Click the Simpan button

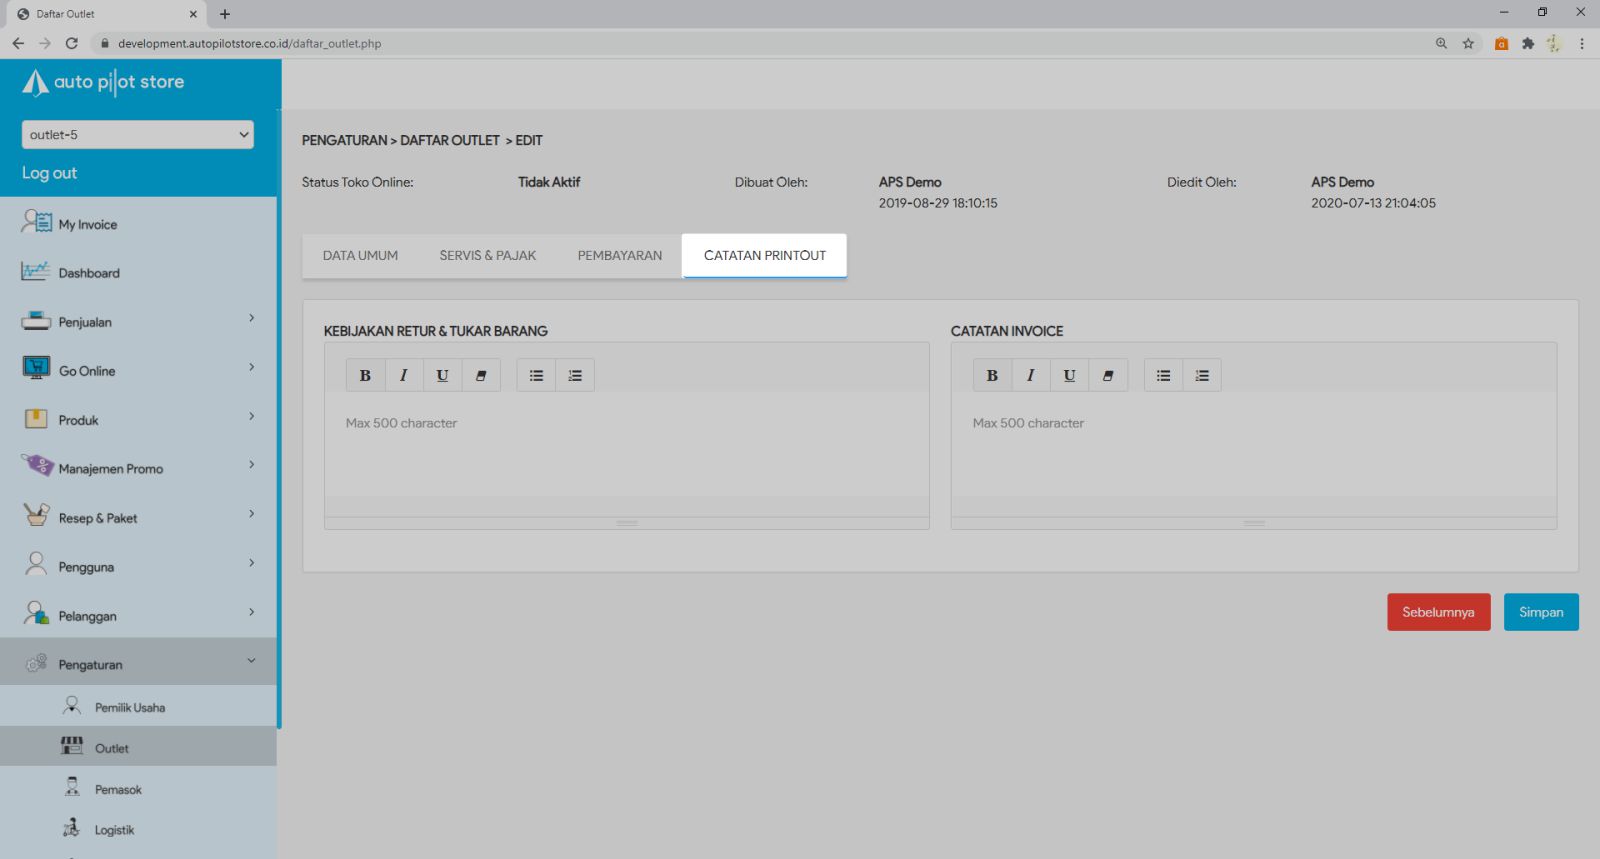coord(1540,612)
